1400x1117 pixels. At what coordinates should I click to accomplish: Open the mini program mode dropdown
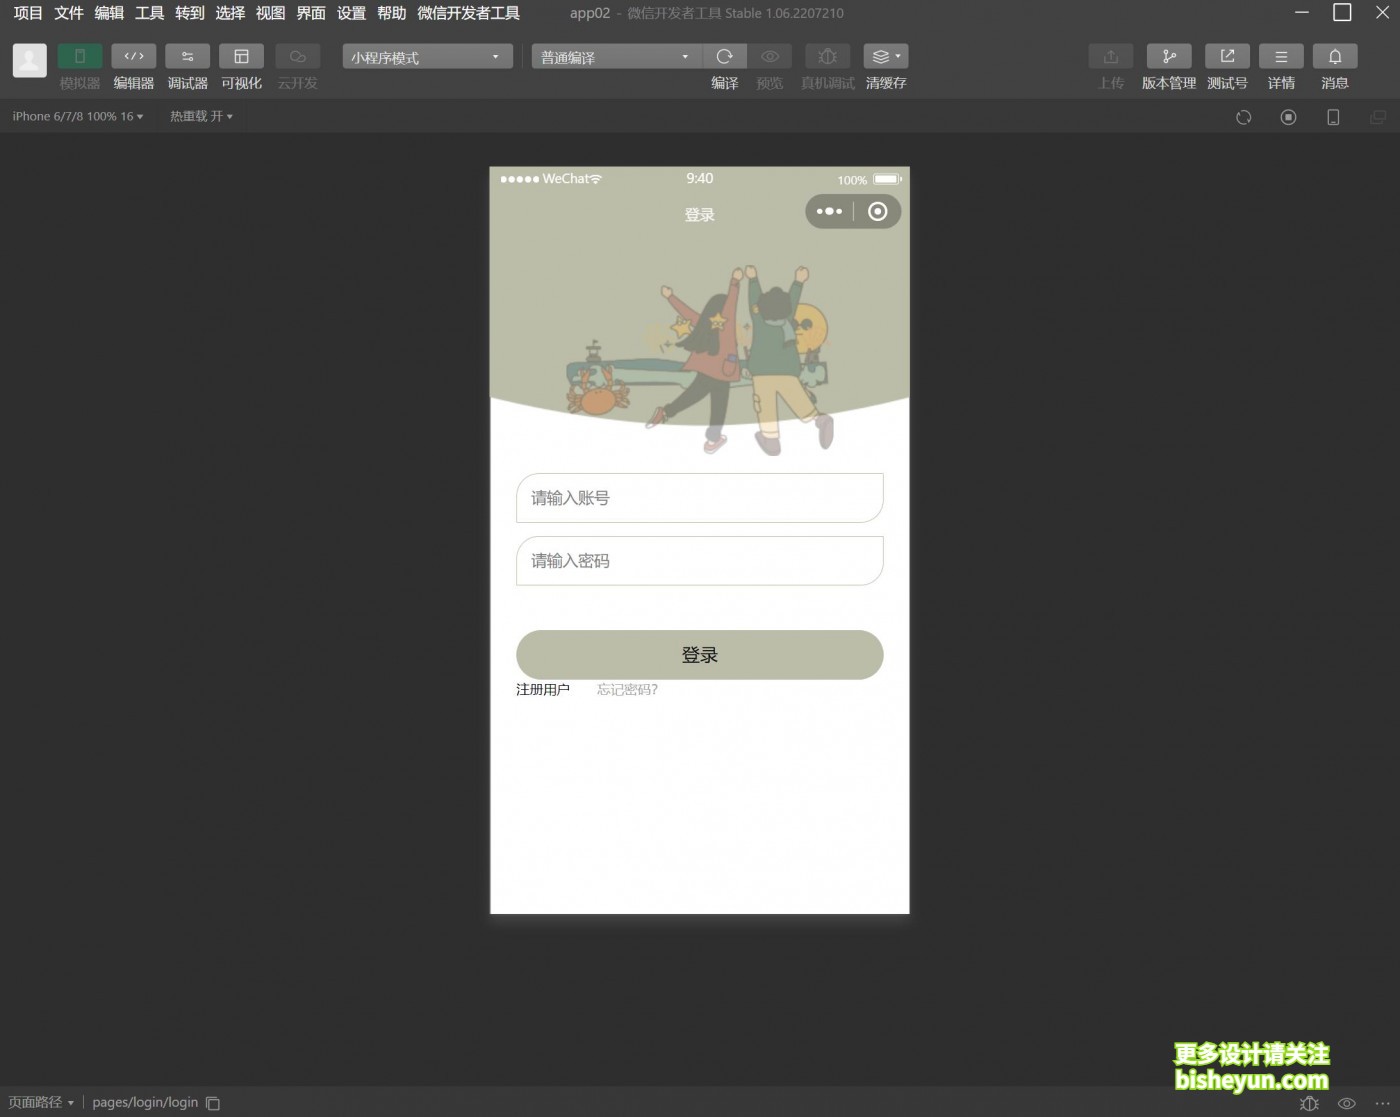tap(427, 57)
